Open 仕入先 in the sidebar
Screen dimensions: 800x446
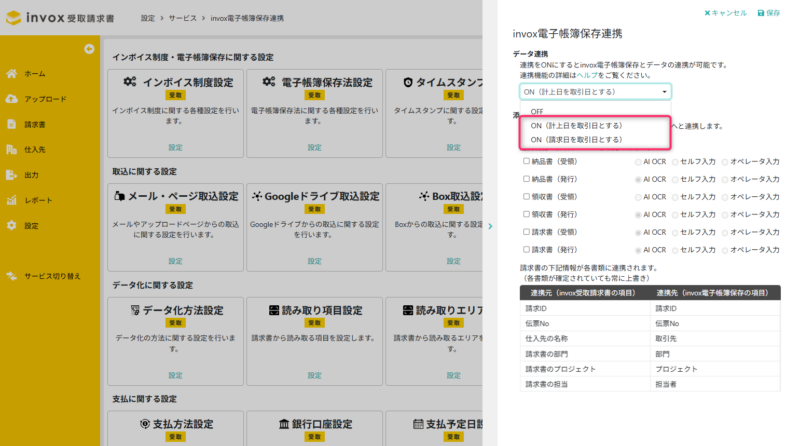point(35,150)
